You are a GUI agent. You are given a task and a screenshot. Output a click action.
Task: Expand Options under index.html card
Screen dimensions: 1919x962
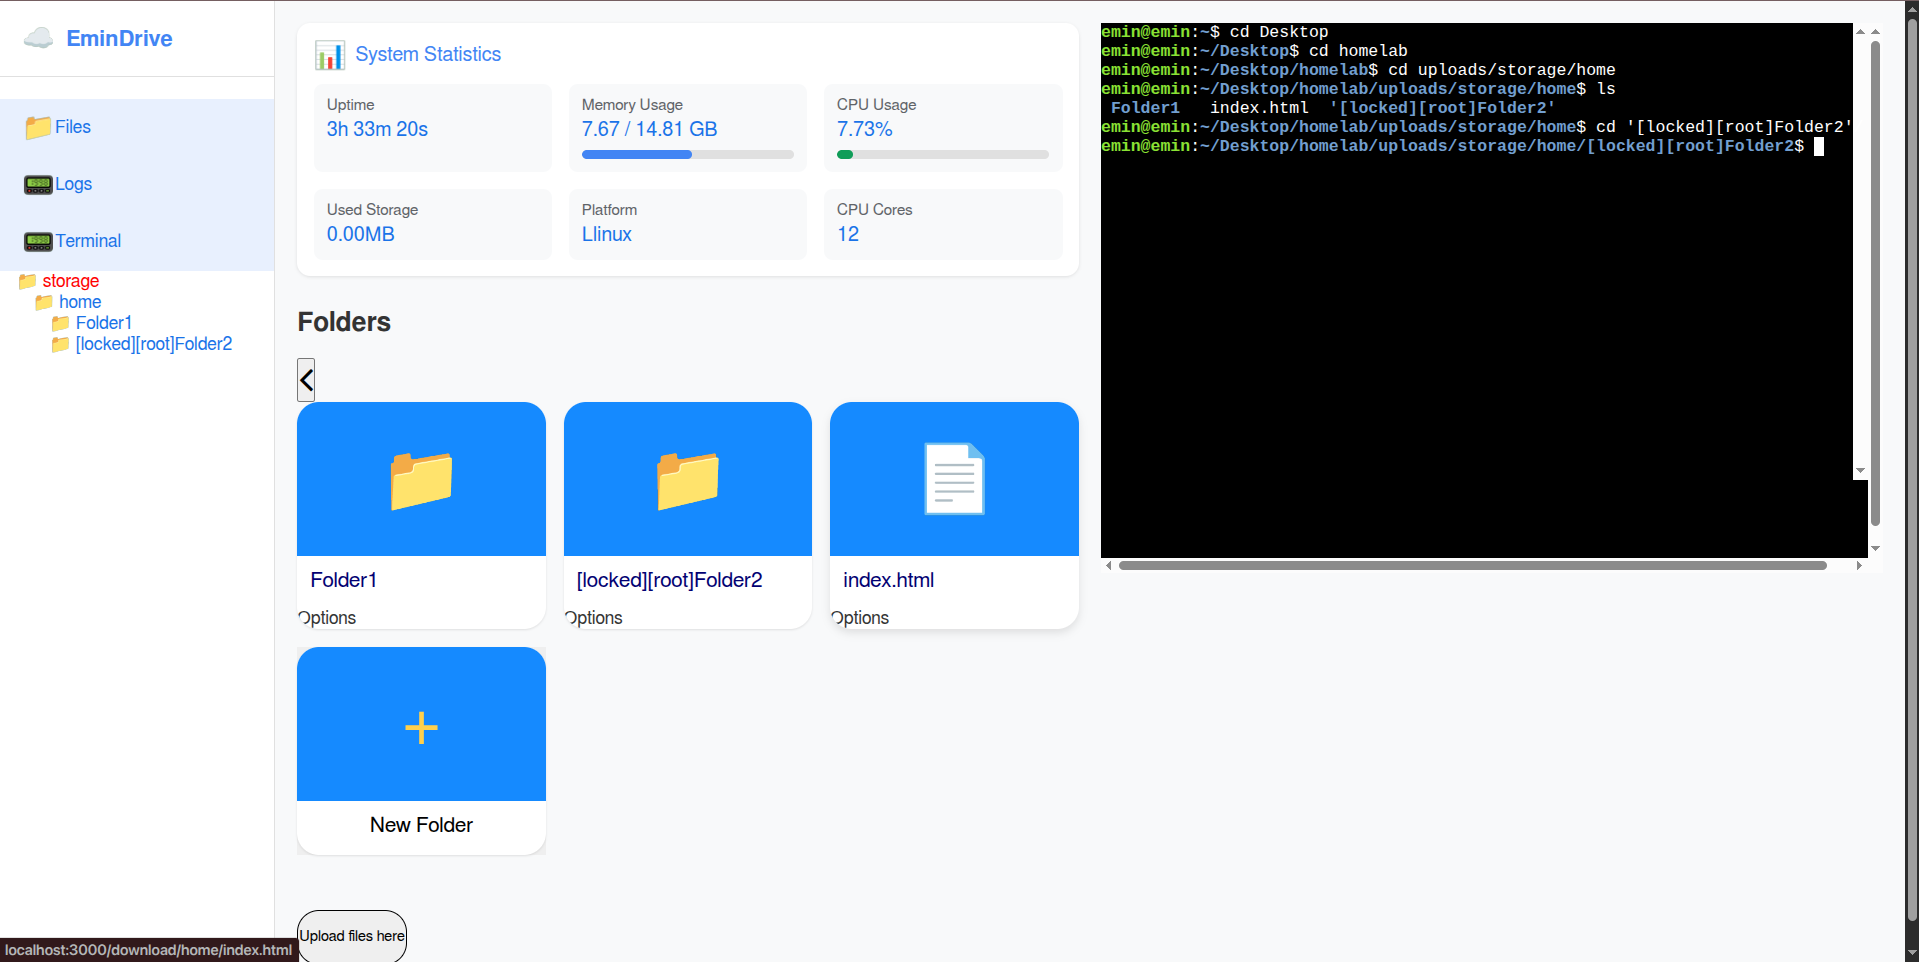click(860, 618)
